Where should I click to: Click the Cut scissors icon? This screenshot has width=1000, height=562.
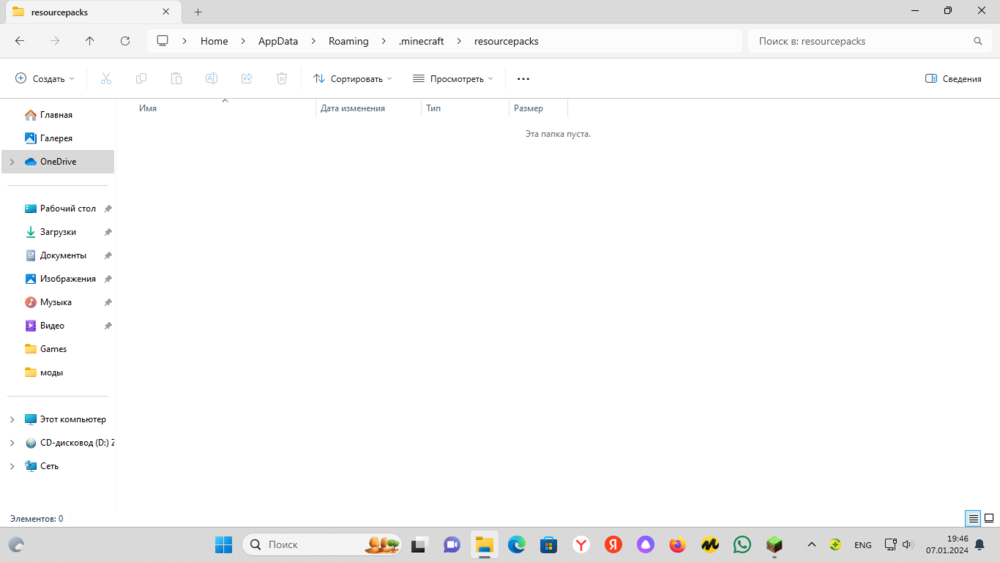pos(106,78)
